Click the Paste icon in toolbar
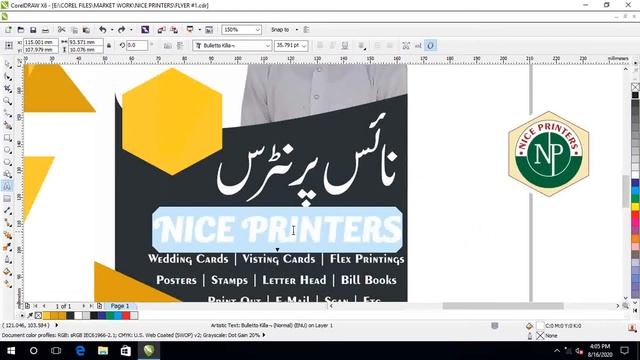 86,30
